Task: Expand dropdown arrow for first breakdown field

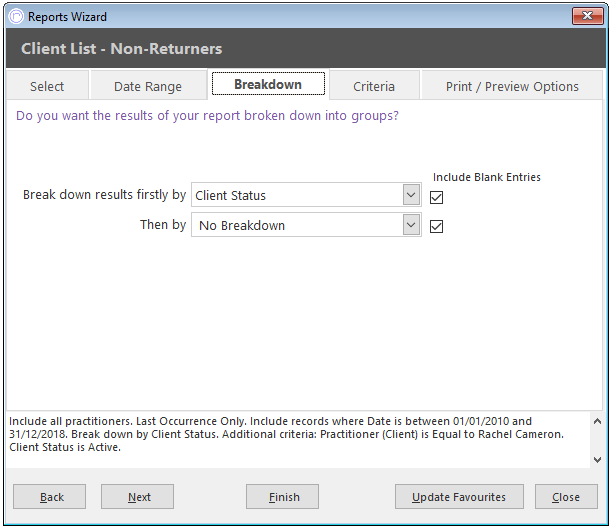Action: click(x=411, y=195)
